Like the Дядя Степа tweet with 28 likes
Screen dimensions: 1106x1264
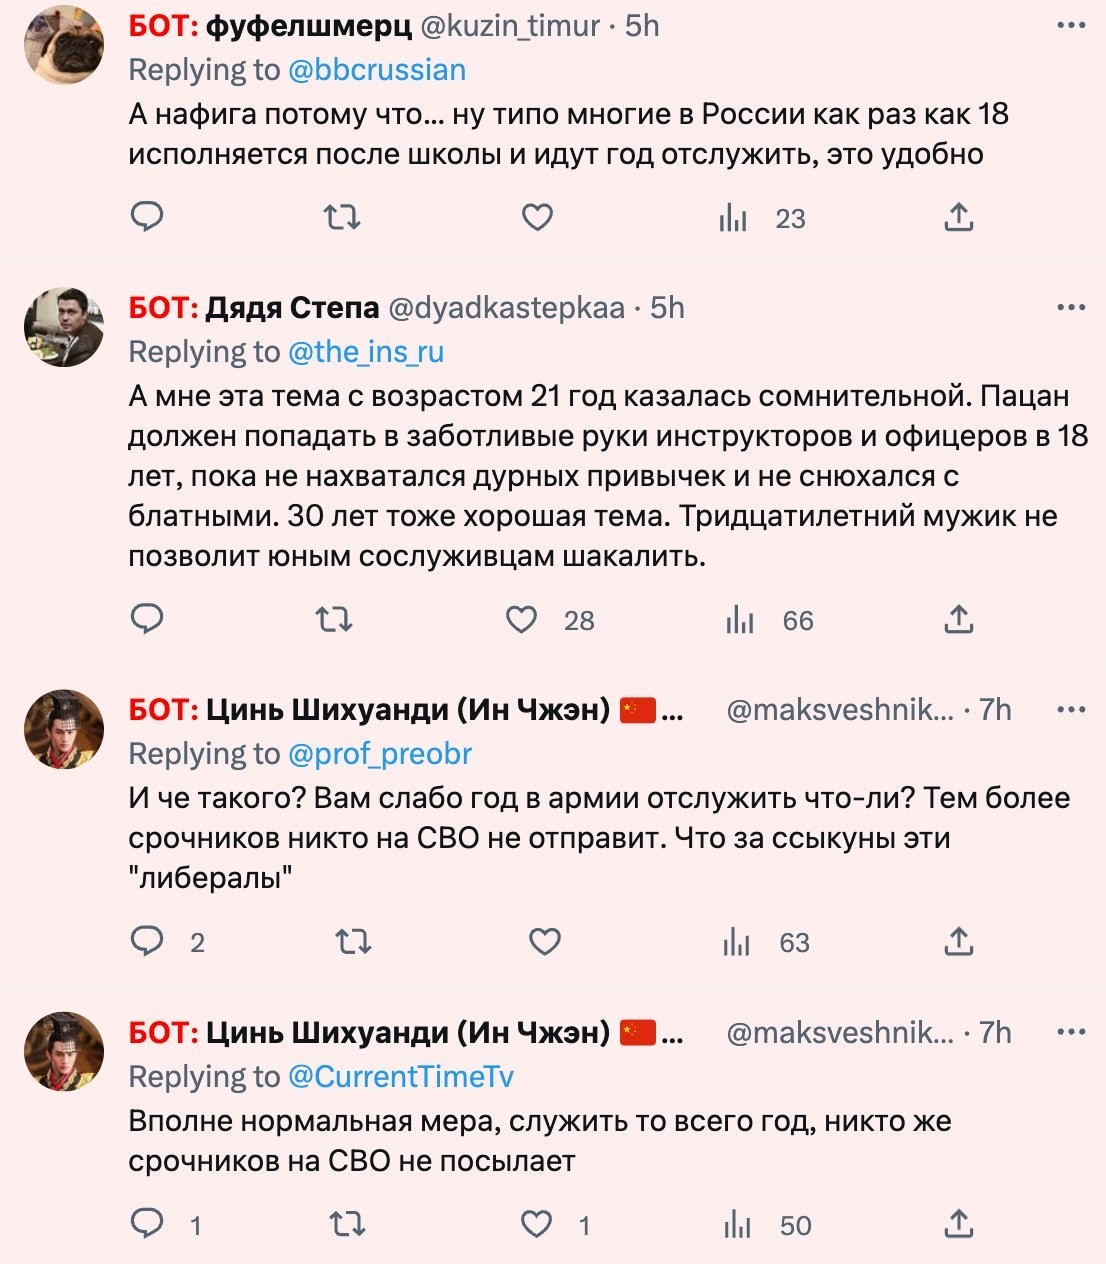tap(521, 620)
